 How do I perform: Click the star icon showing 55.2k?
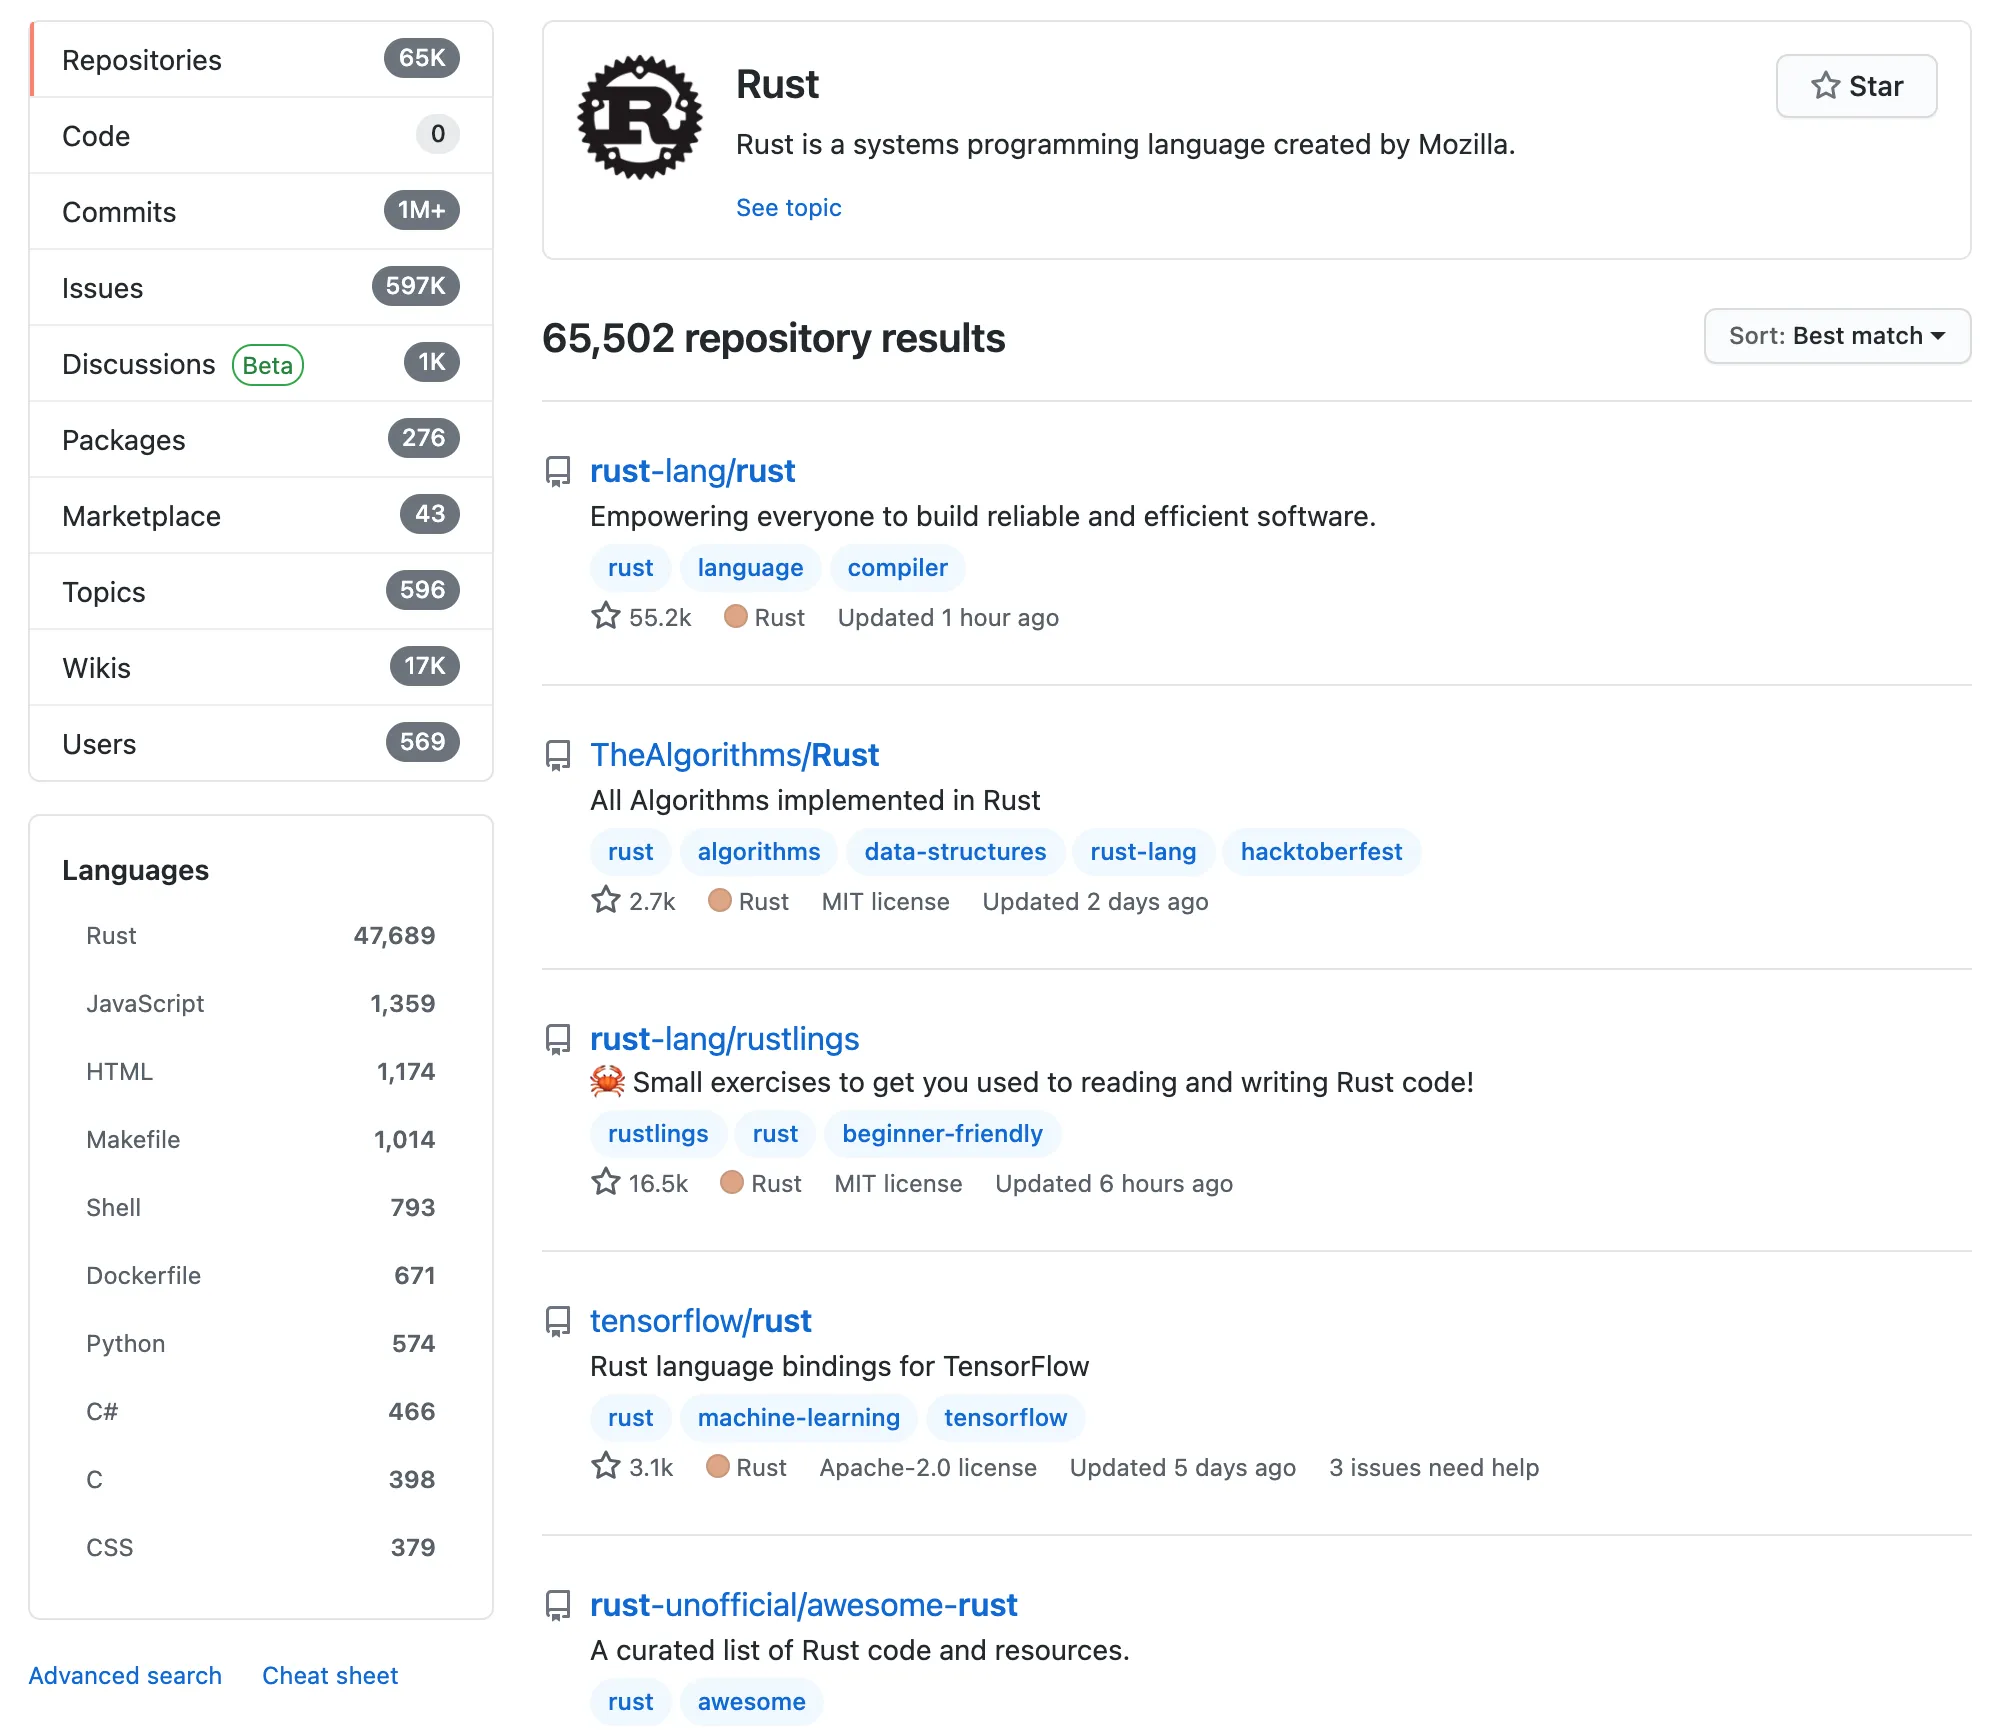606,616
